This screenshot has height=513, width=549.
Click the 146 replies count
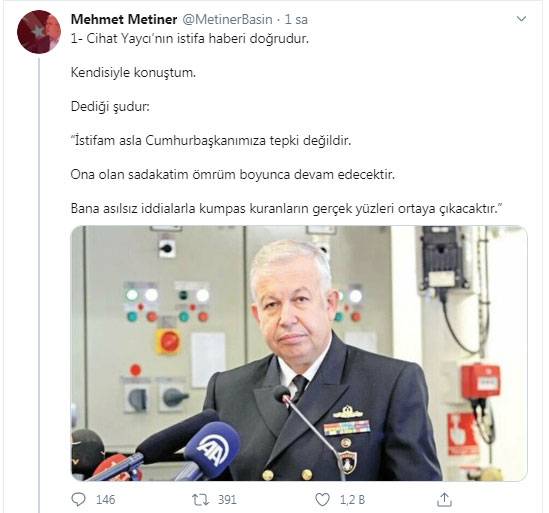[x=105, y=500]
